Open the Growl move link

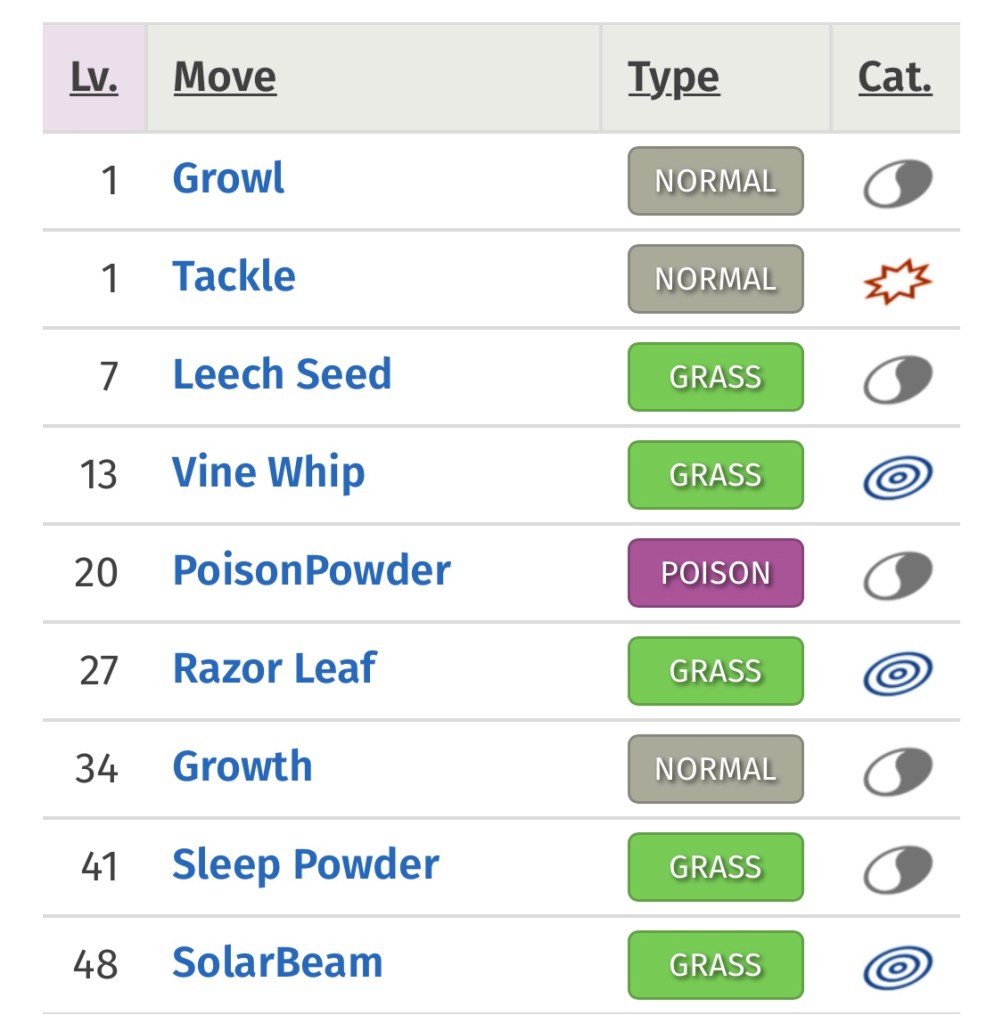point(228,179)
